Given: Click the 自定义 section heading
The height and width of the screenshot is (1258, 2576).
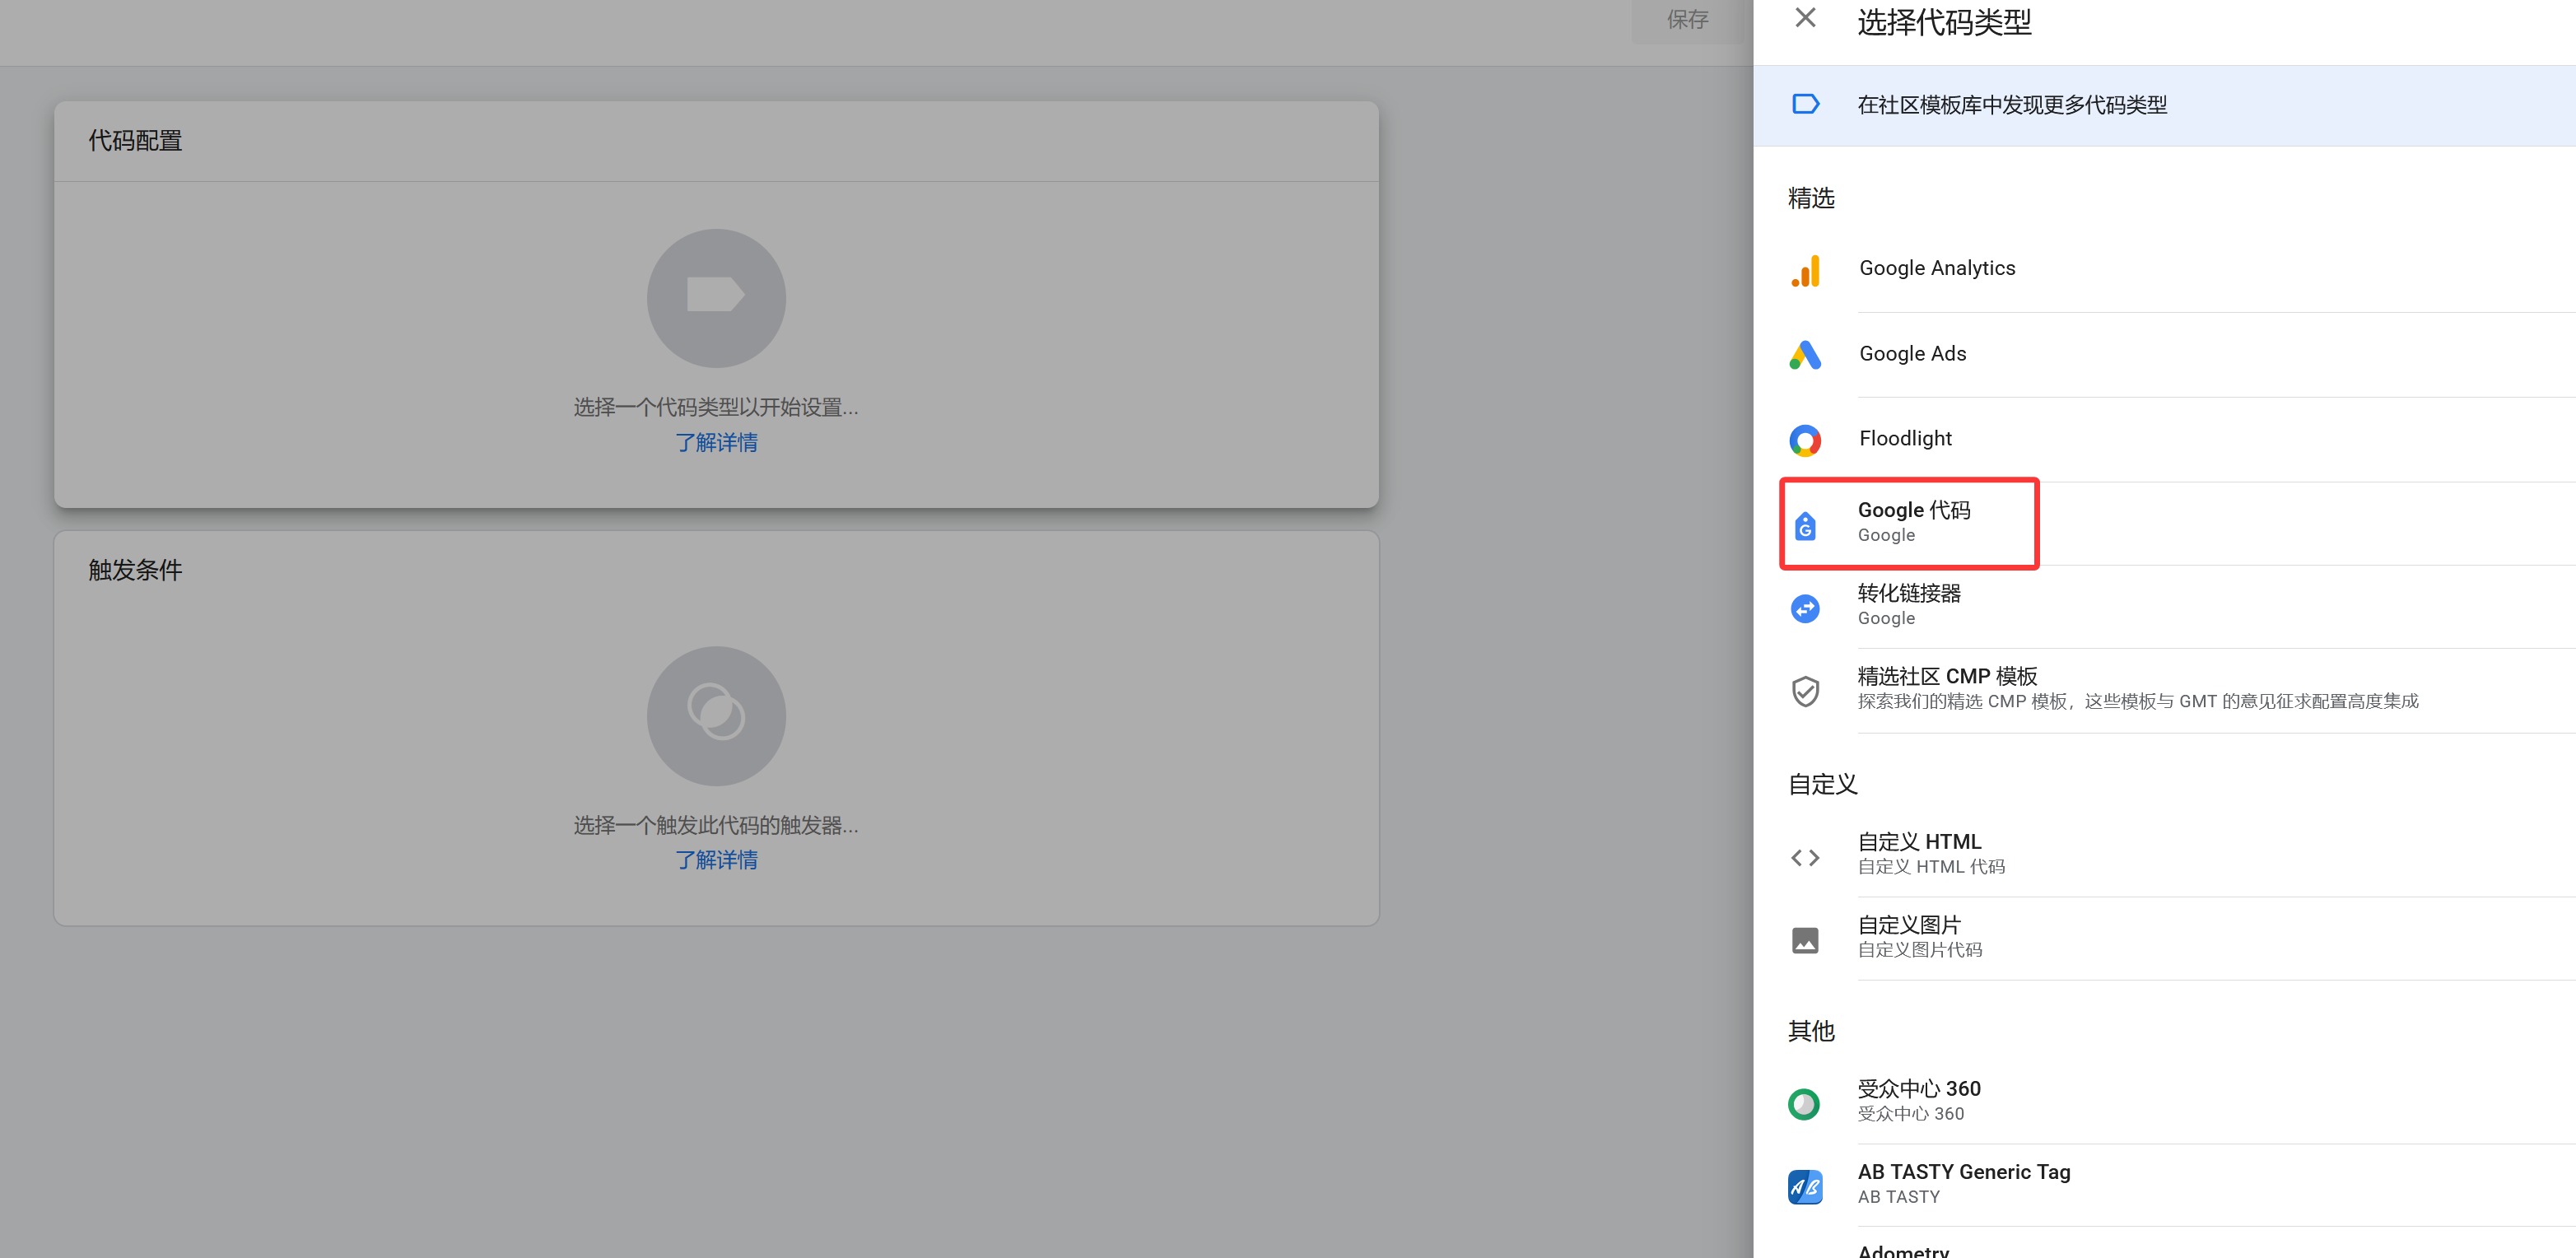Looking at the screenshot, I should (x=1822, y=785).
